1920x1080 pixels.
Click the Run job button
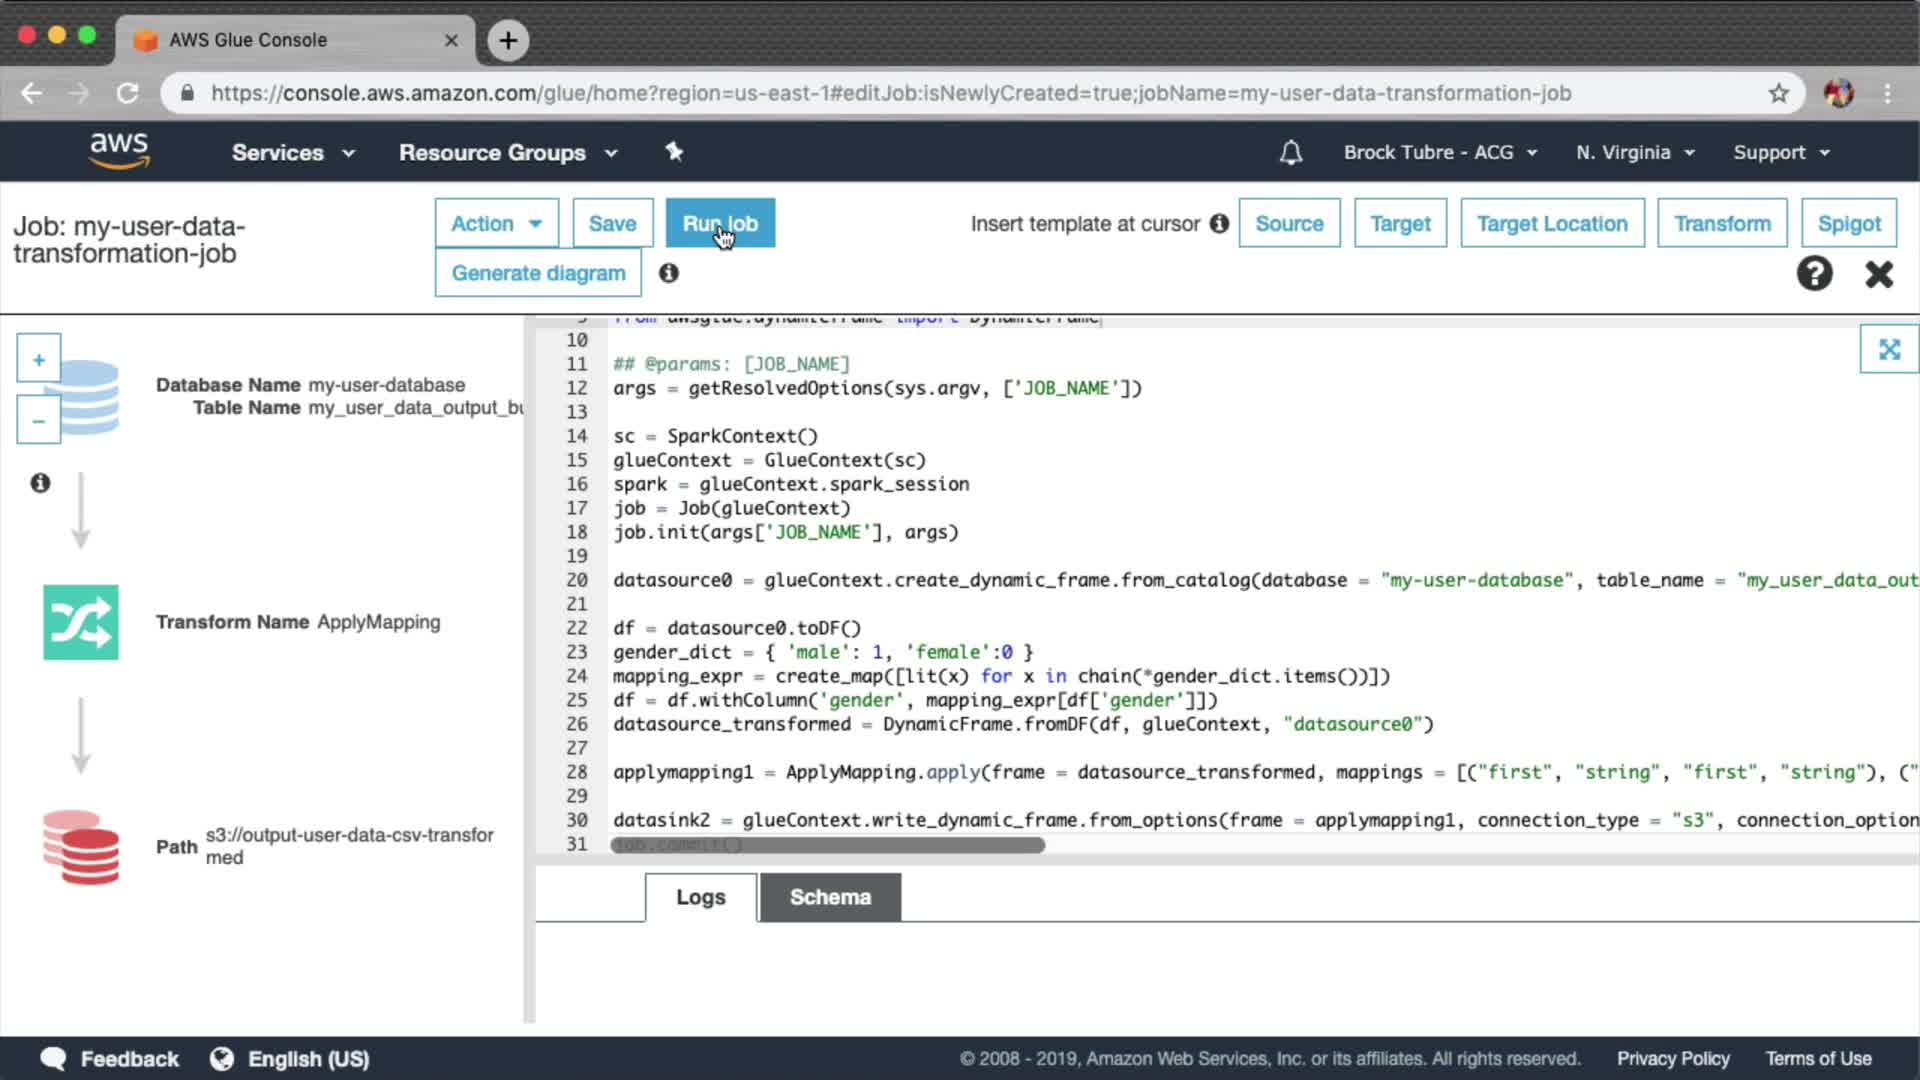tap(720, 223)
